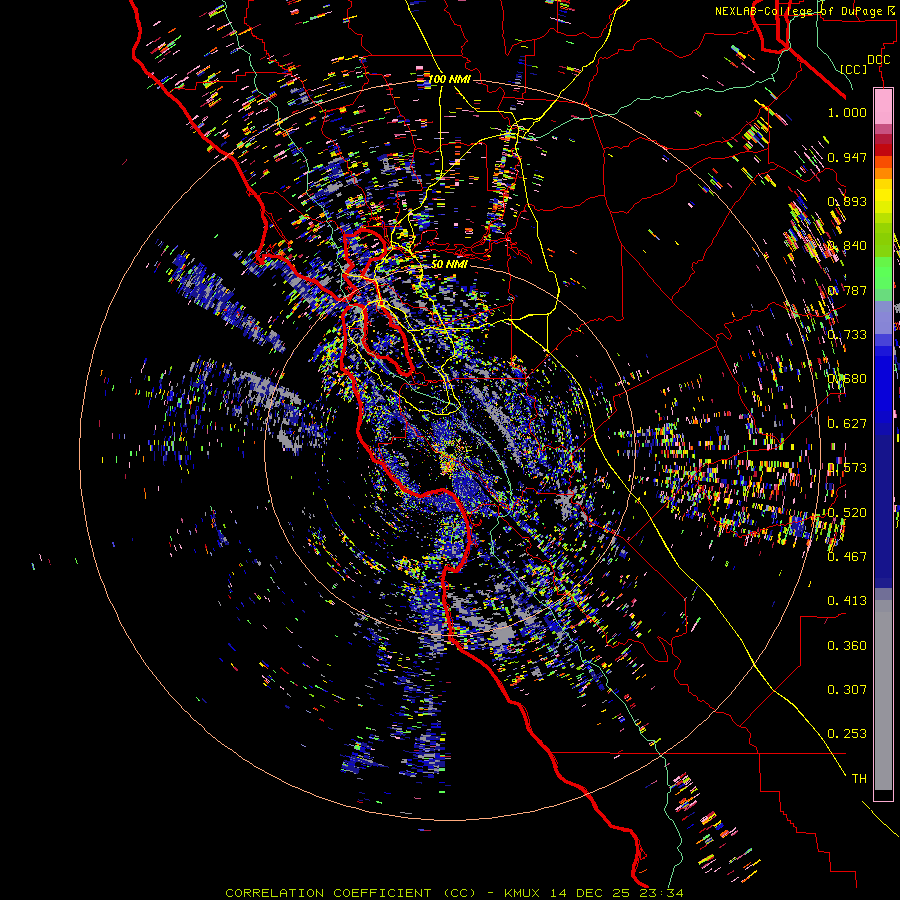The image size is (900, 900).
Task: Pick the bright green segment of the color bar
Action: 883,273
